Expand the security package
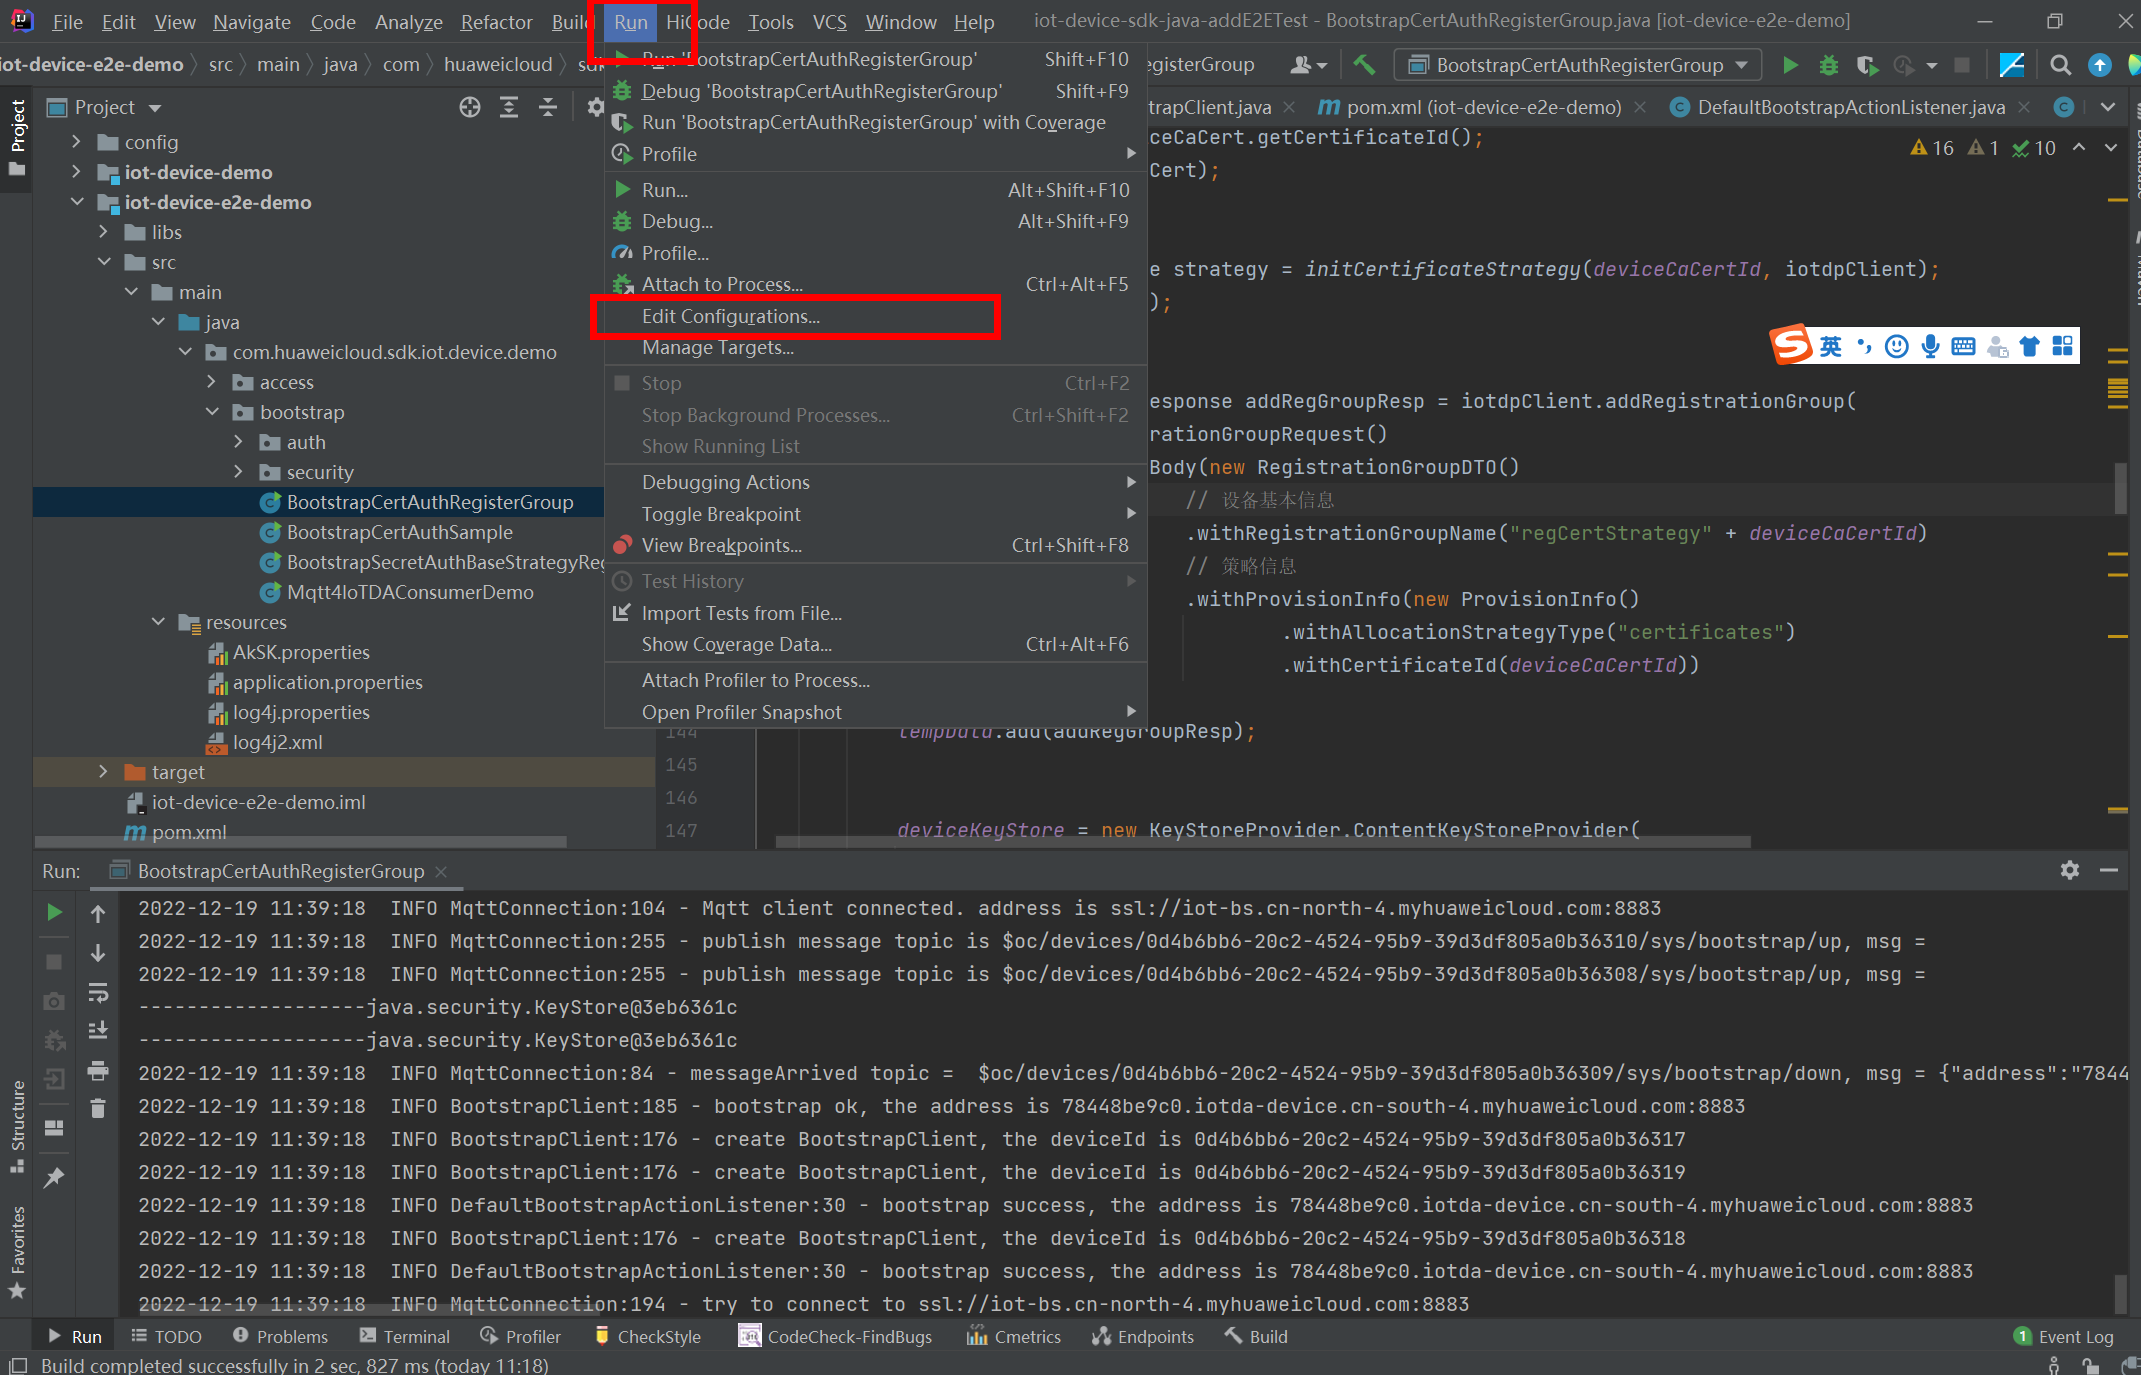 pos(238,472)
